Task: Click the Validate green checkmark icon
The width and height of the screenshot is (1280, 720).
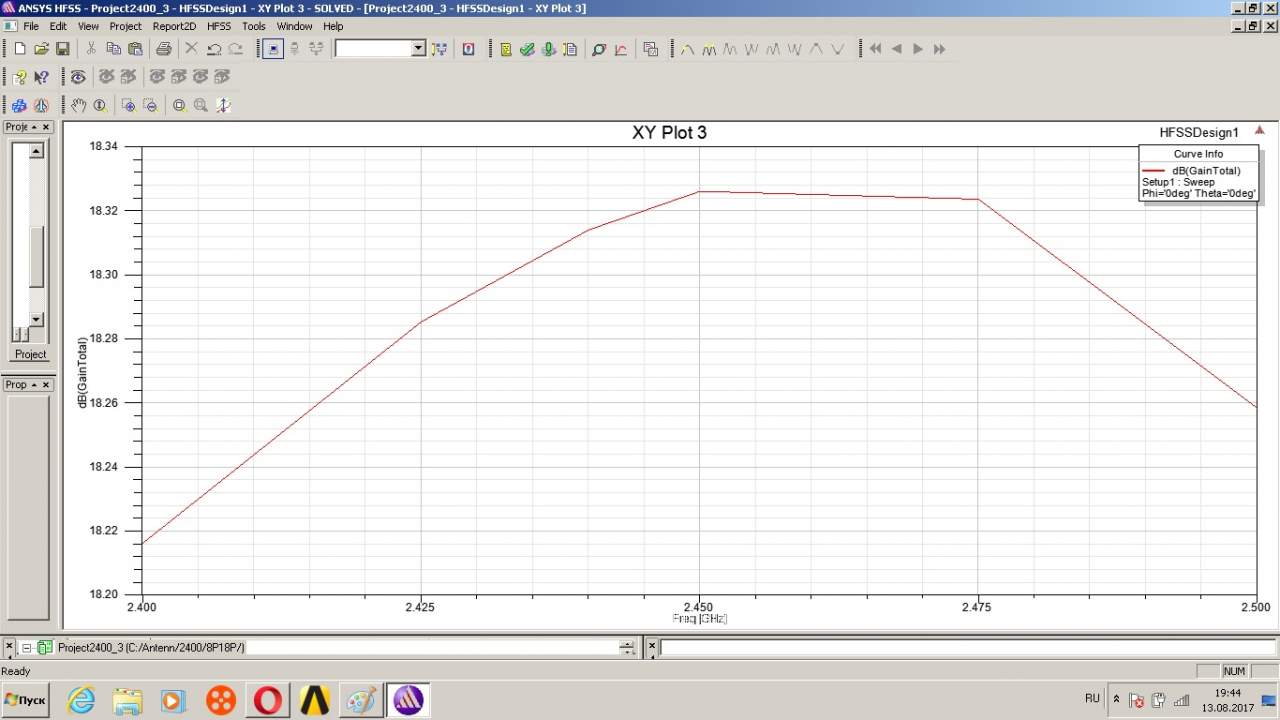Action: 527,49
